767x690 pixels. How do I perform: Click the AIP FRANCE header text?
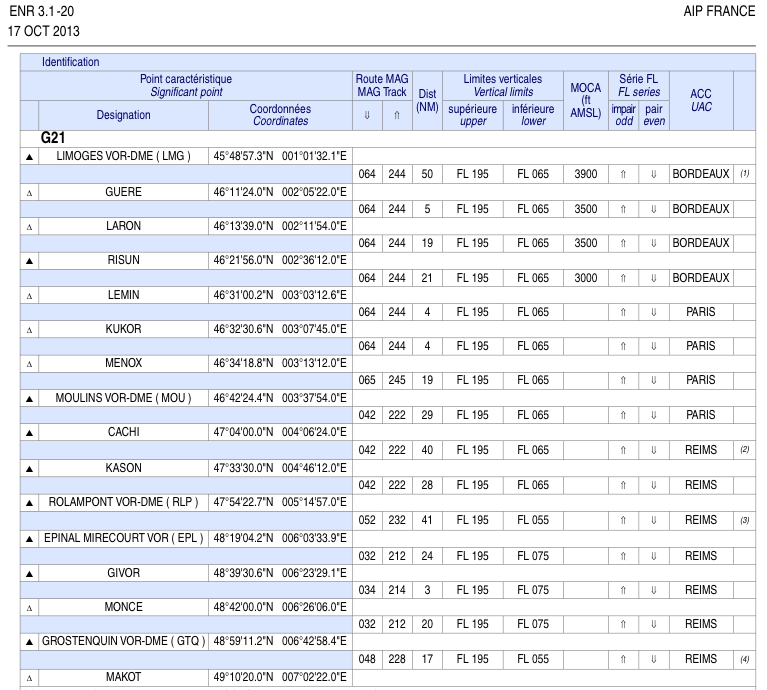coord(719,11)
